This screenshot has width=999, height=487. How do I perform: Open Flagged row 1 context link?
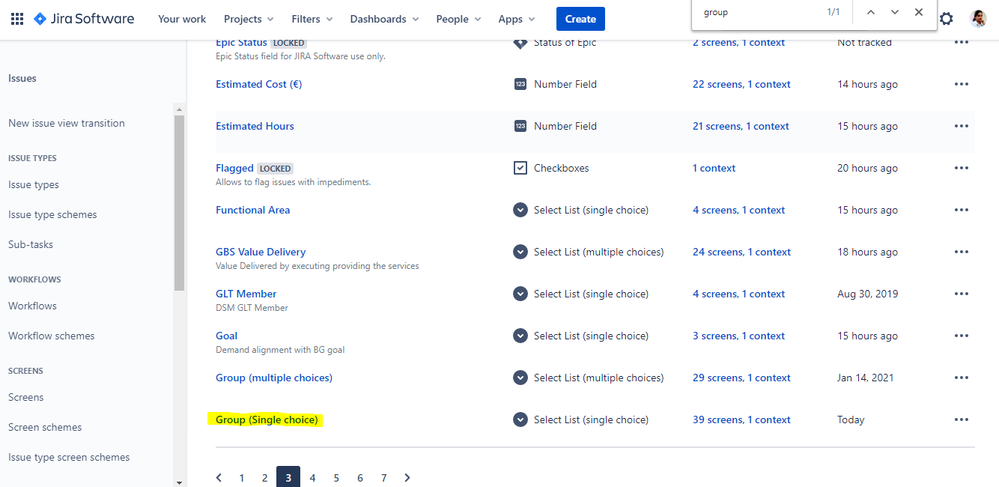pos(714,168)
